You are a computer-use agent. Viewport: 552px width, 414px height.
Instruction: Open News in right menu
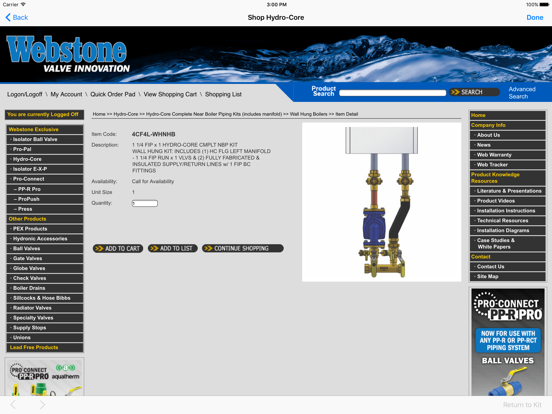click(x=508, y=145)
